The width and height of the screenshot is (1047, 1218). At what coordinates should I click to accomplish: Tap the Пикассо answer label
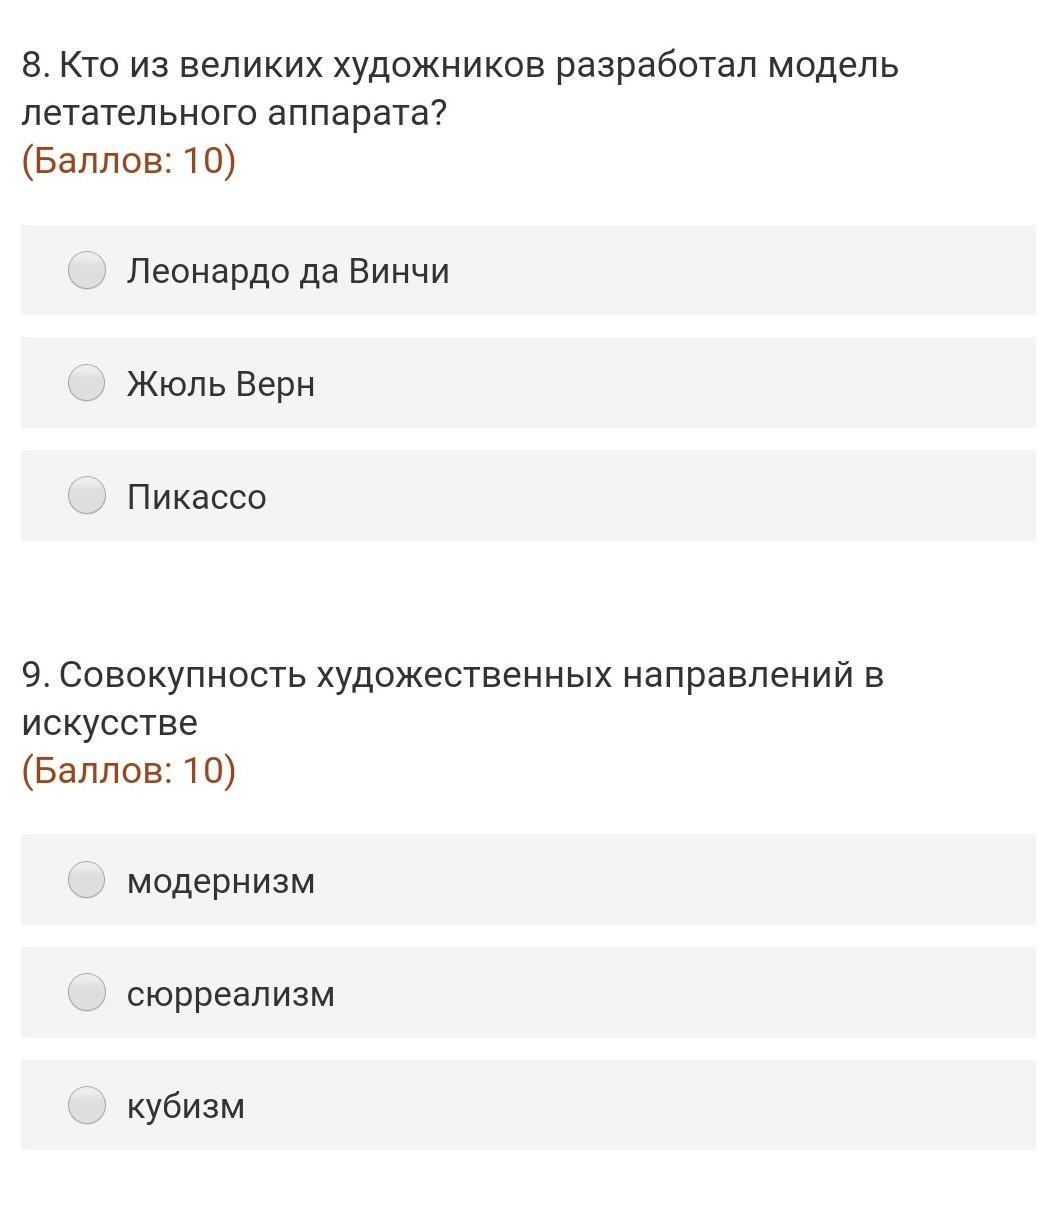coord(197,497)
